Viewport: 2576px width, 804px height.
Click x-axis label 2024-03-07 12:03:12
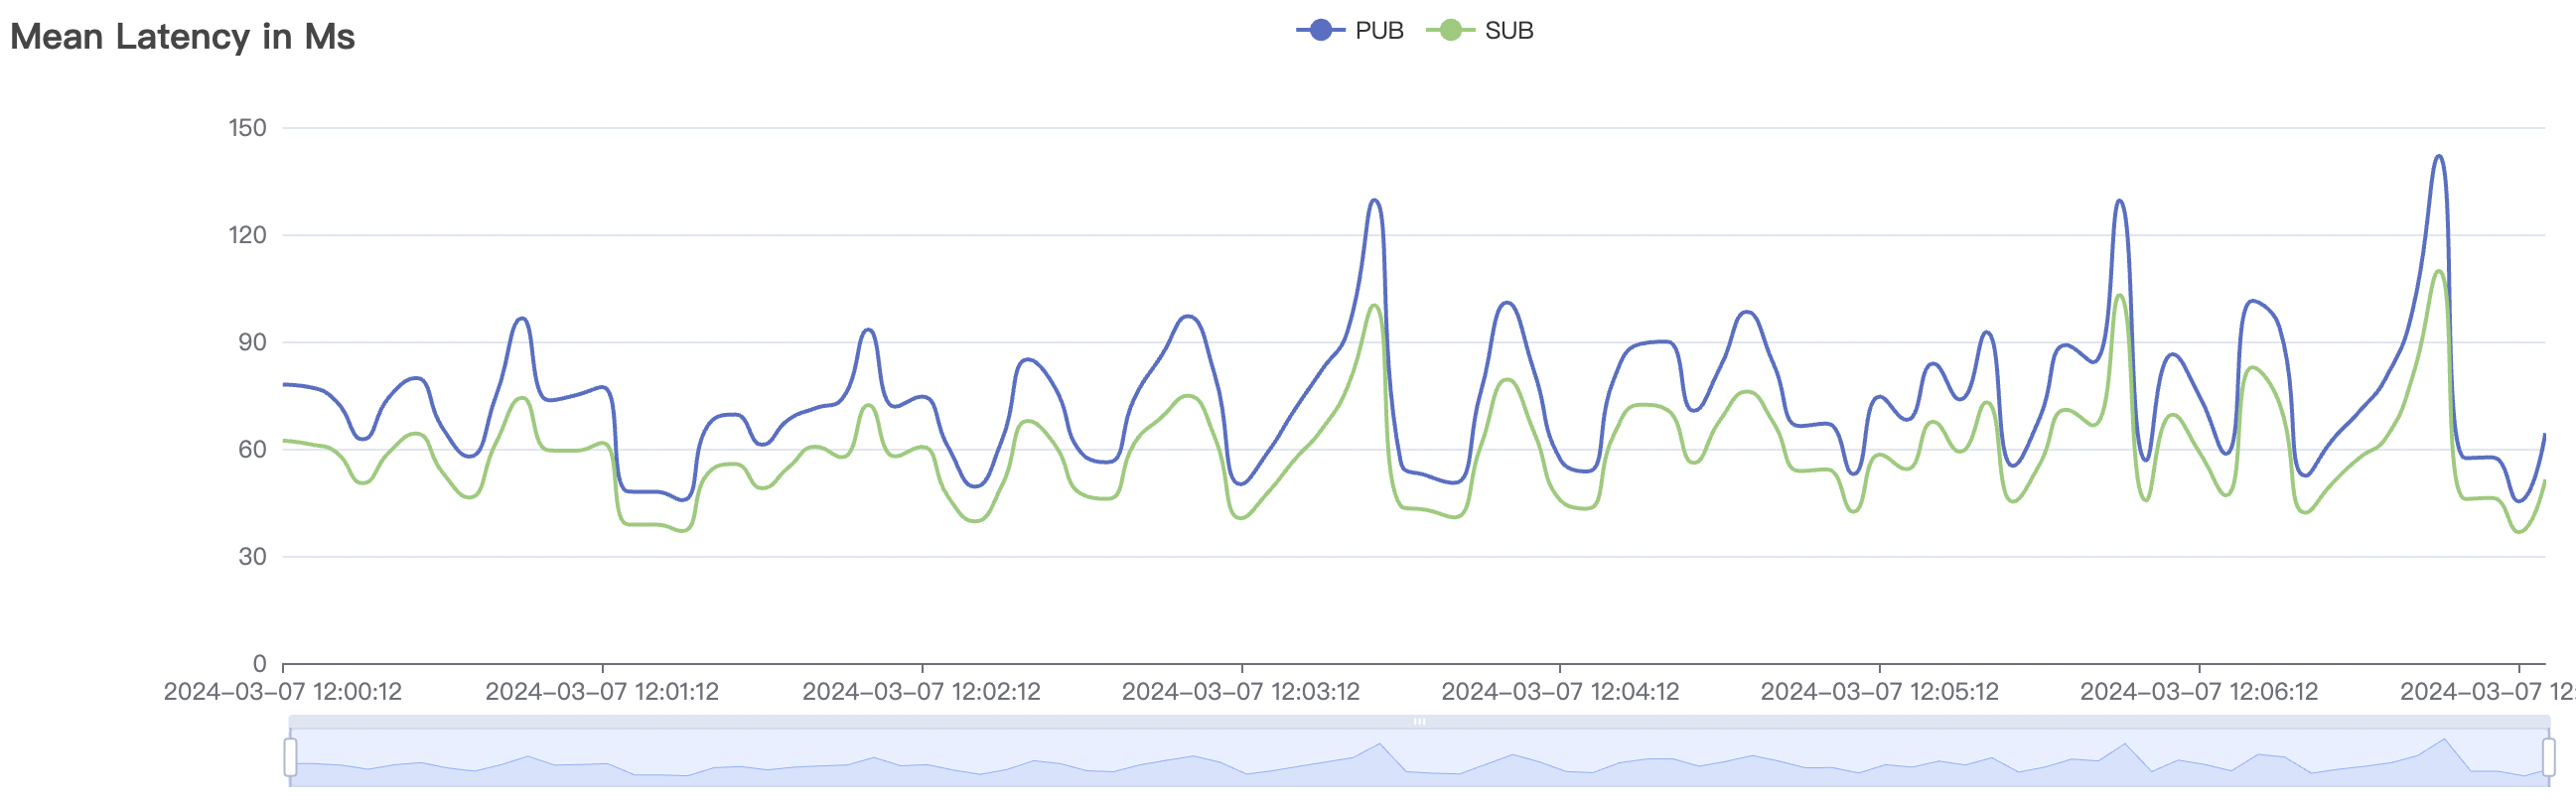click(x=1241, y=692)
